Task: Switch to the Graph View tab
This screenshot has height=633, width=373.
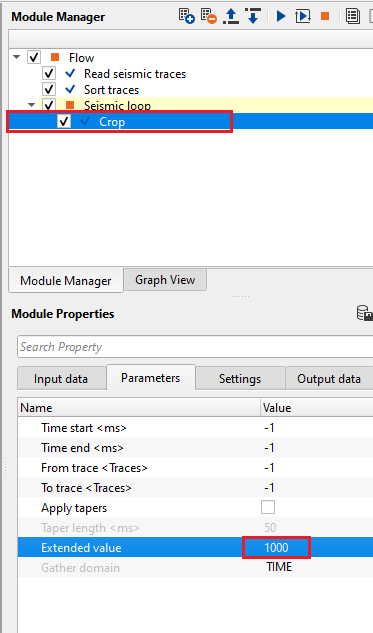Action: (x=165, y=280)
